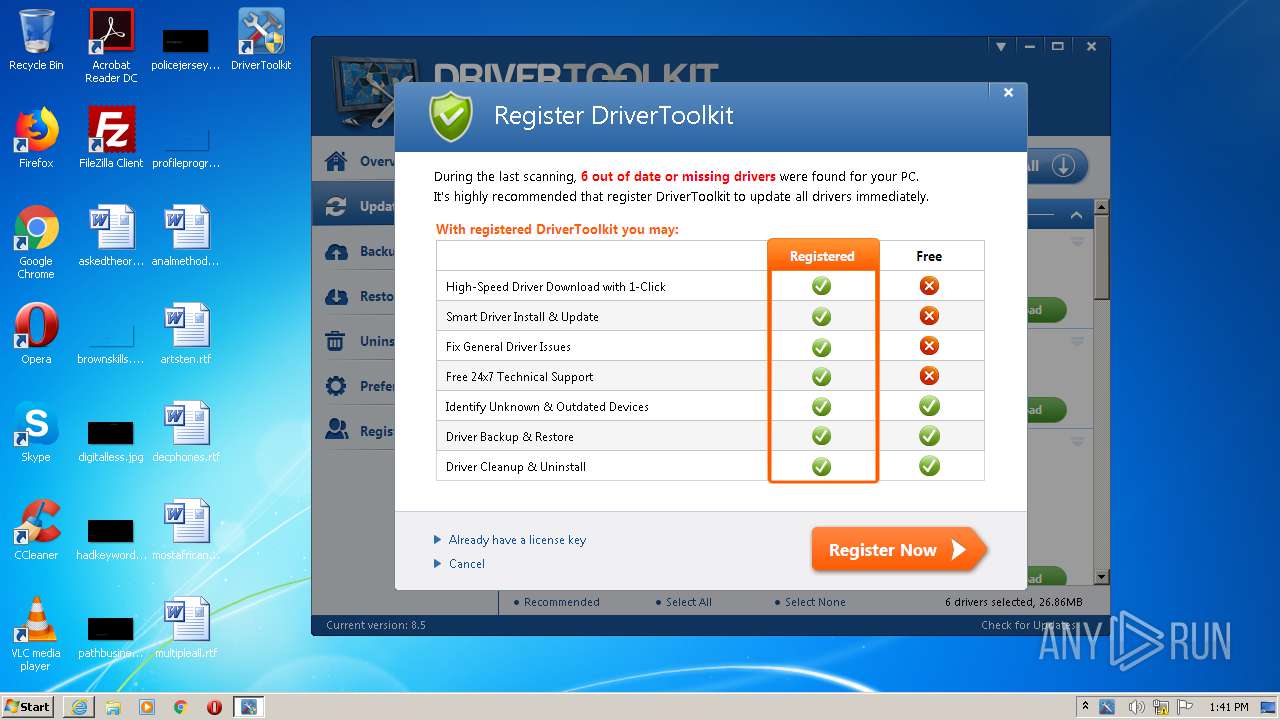Open Backup tab in DriverToolkit sidebar

(x=354, y=251)
